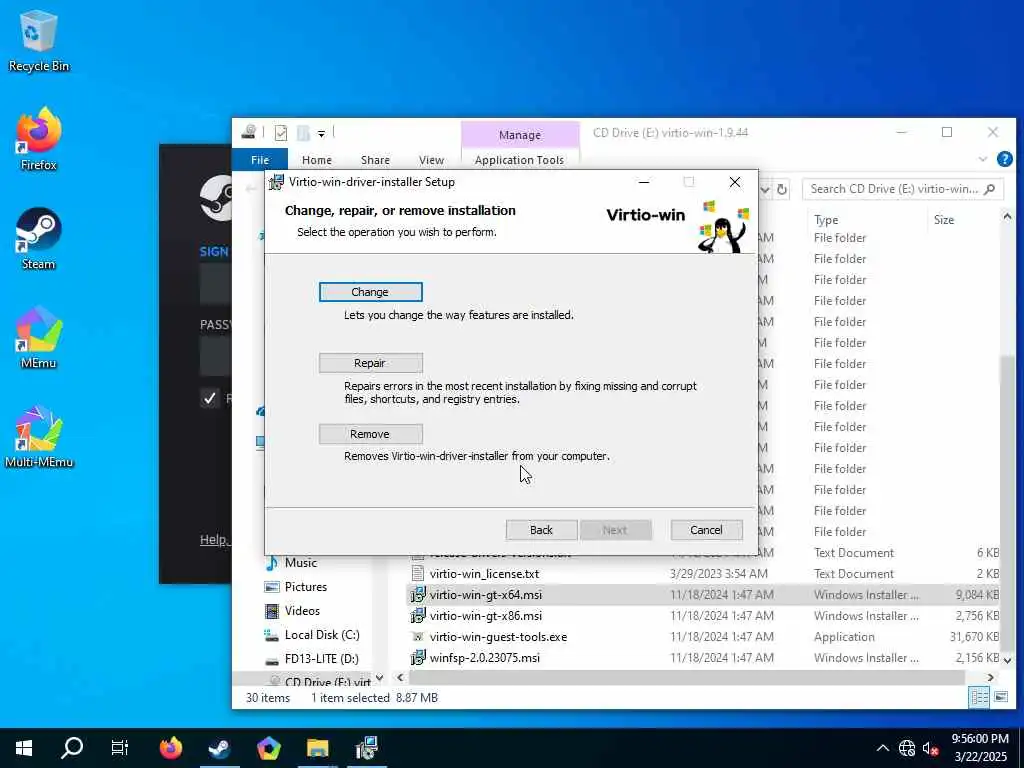Image resolution: width=1024 pixels, height=768 pixels.
Task: Expand the Explorer ribbon chevron
Action: [x=983, y=159]
